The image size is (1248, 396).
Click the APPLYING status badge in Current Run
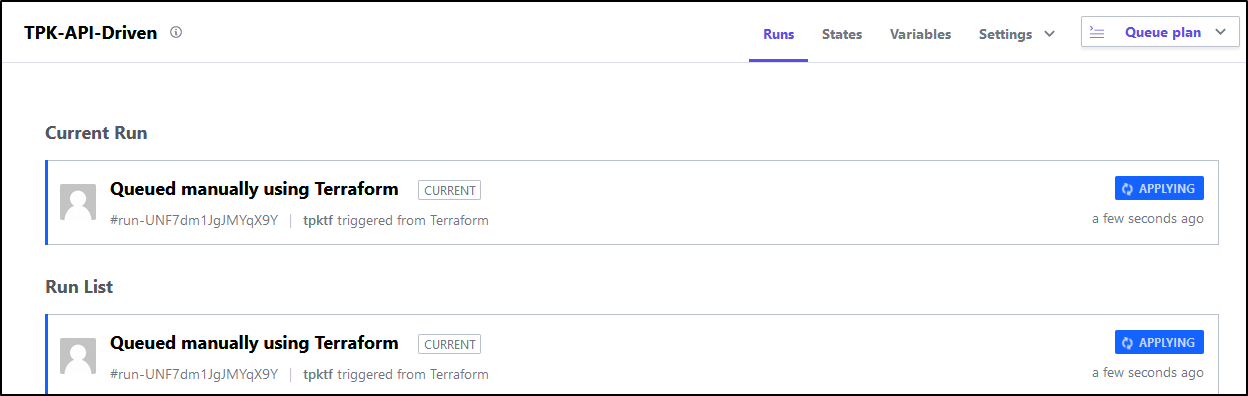pos(1159,189)
